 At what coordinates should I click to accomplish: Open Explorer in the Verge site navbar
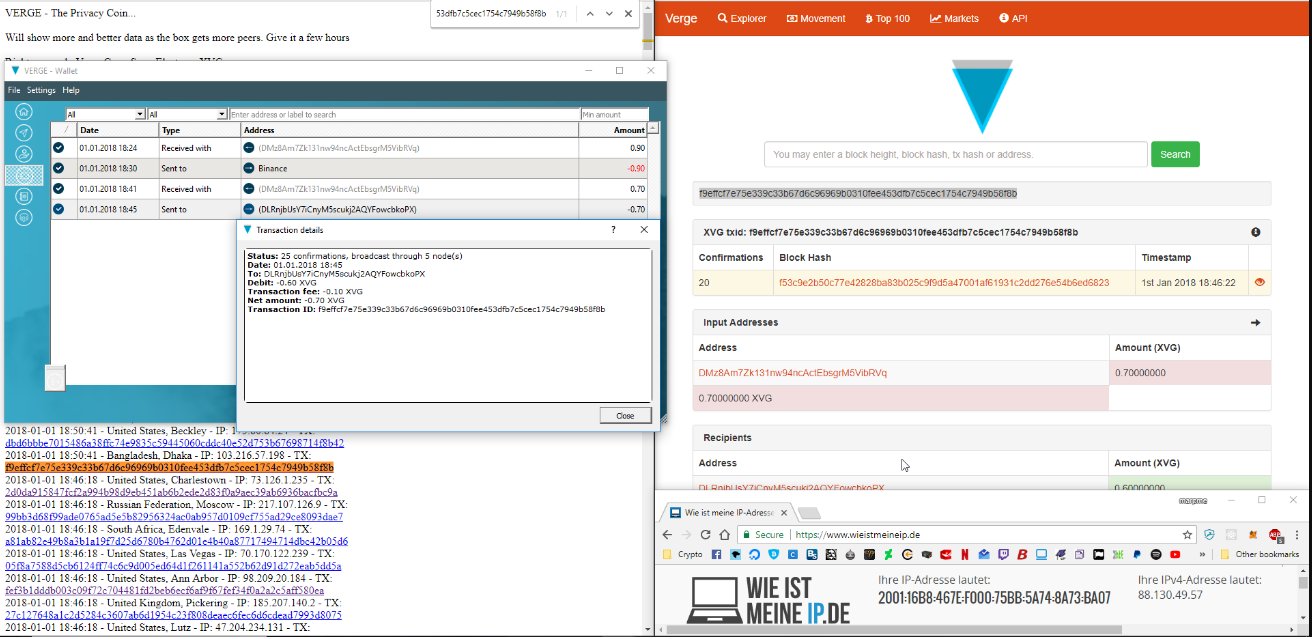coord(742,18)
